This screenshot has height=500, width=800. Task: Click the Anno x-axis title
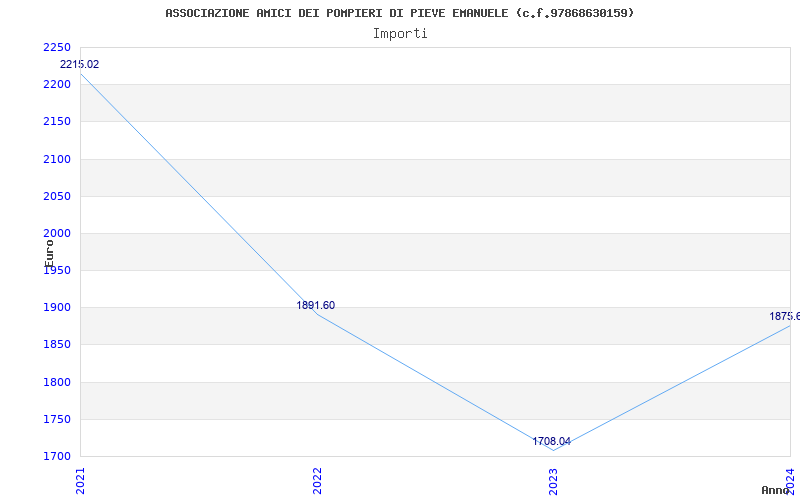click(x=775, y=490)
